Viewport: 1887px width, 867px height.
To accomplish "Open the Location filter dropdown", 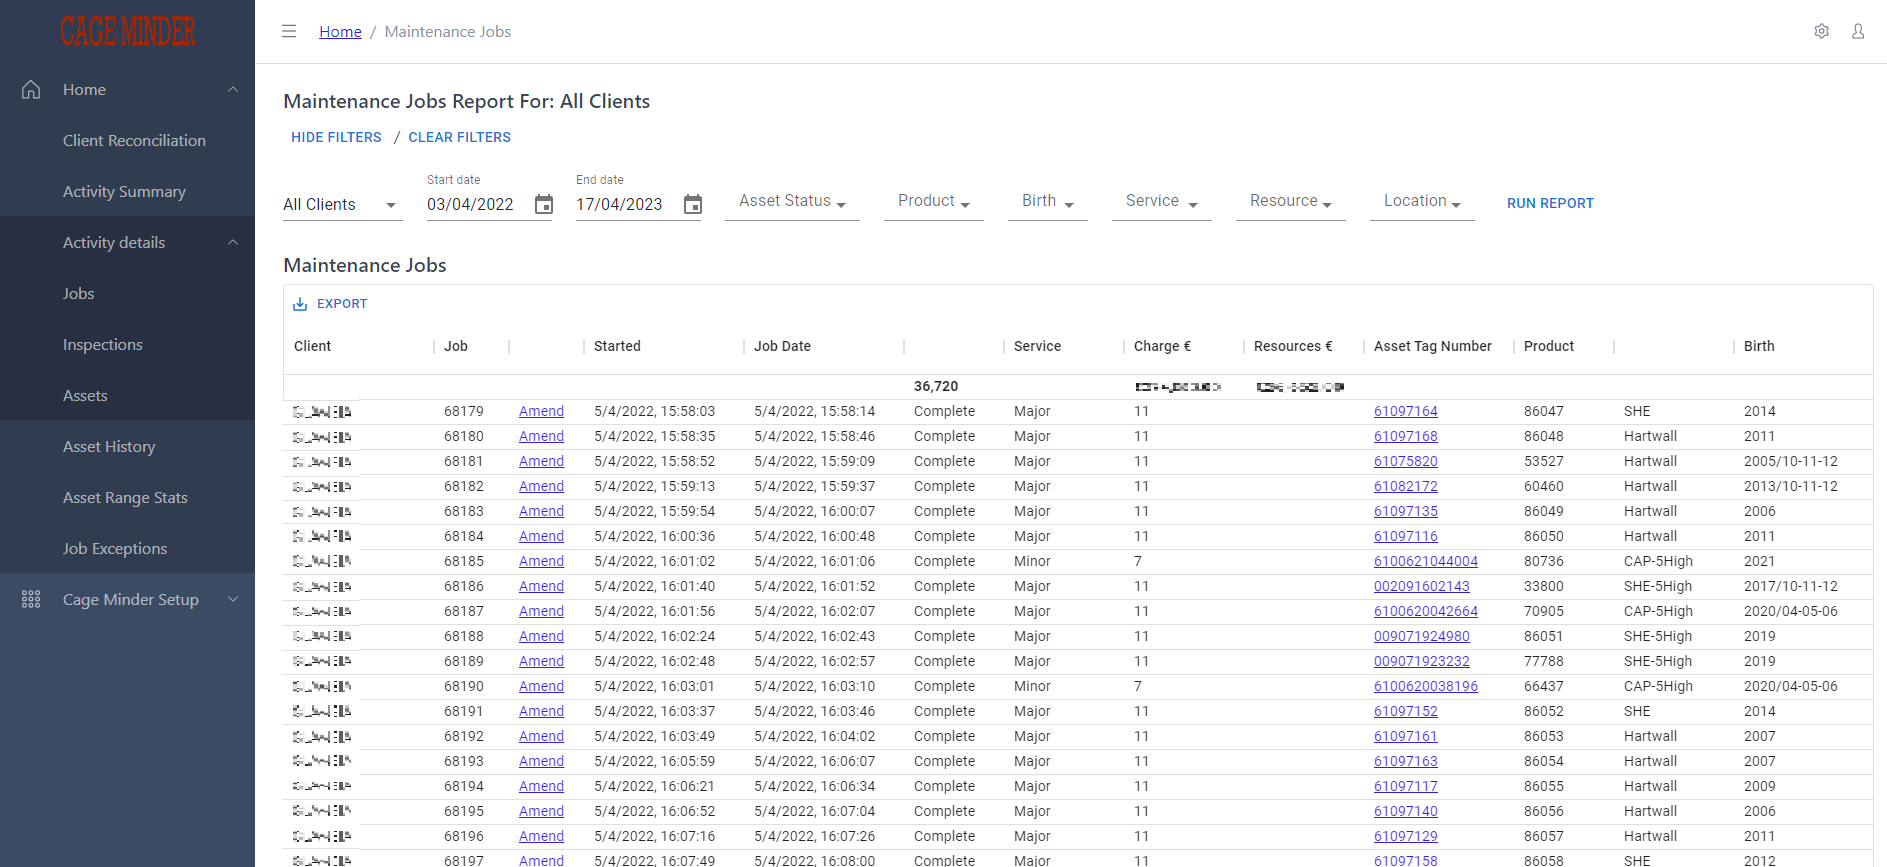I will pos(1422,201).
